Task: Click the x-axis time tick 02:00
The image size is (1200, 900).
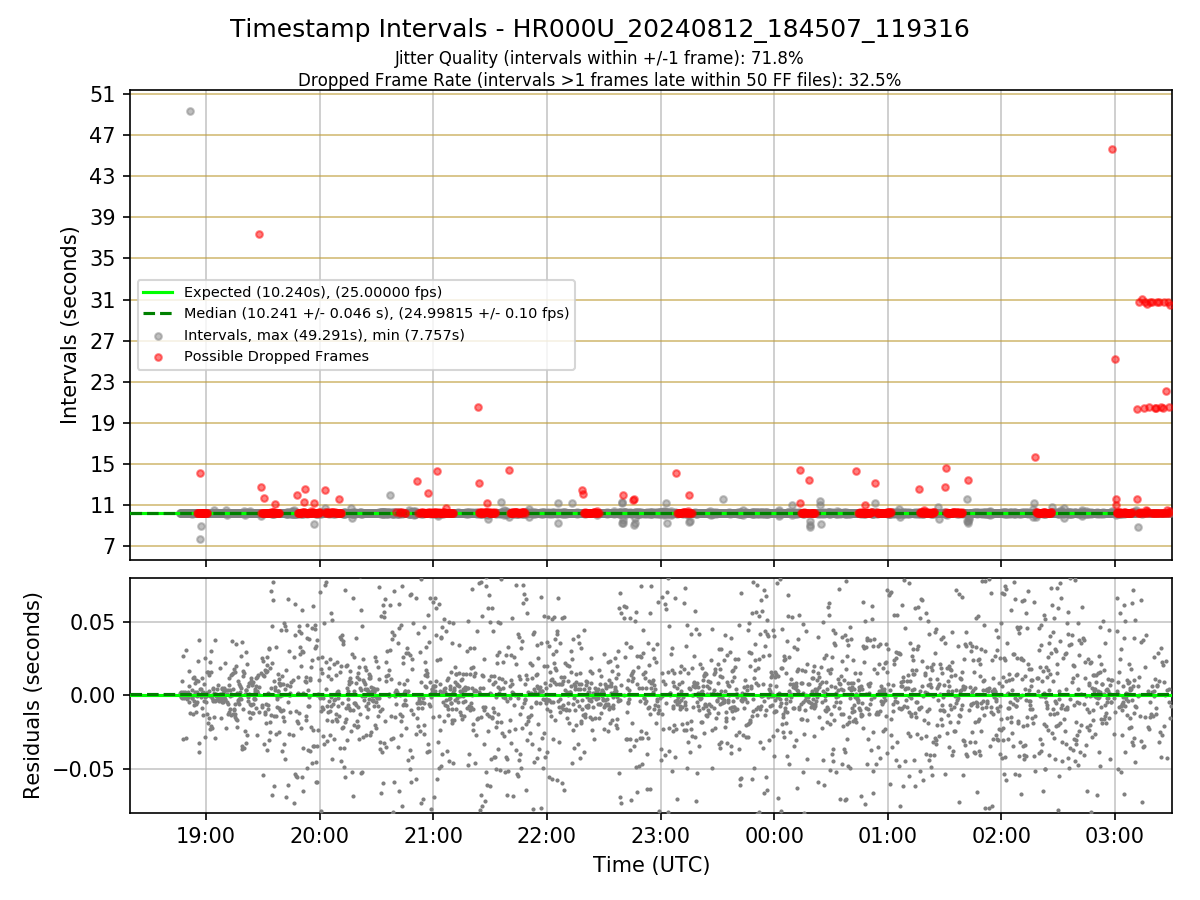Action: [1001, 835]
